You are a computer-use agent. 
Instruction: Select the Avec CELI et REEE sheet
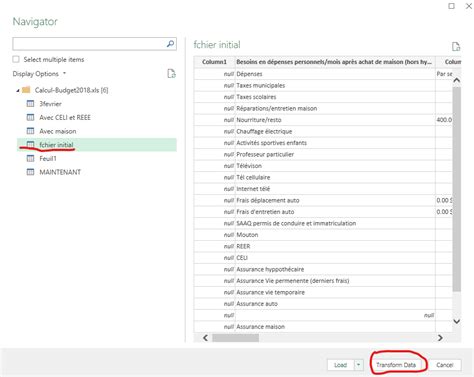(x=65, y=118)
